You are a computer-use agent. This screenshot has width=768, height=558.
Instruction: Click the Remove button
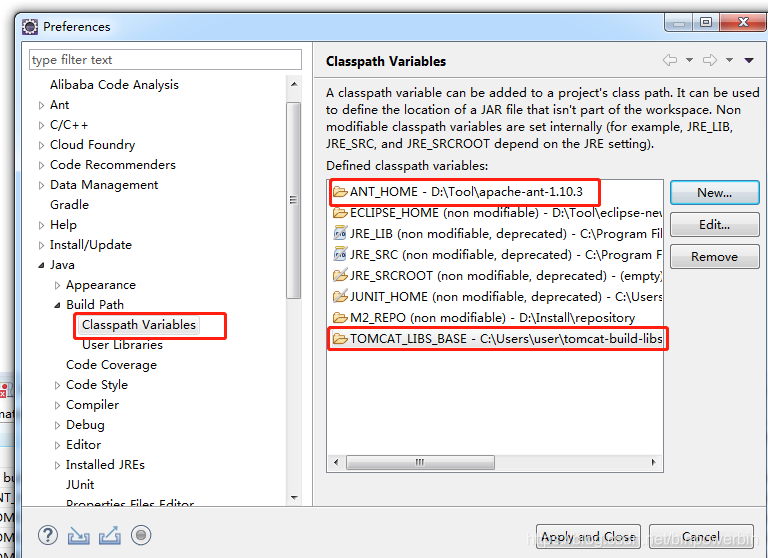click(715, 256)
